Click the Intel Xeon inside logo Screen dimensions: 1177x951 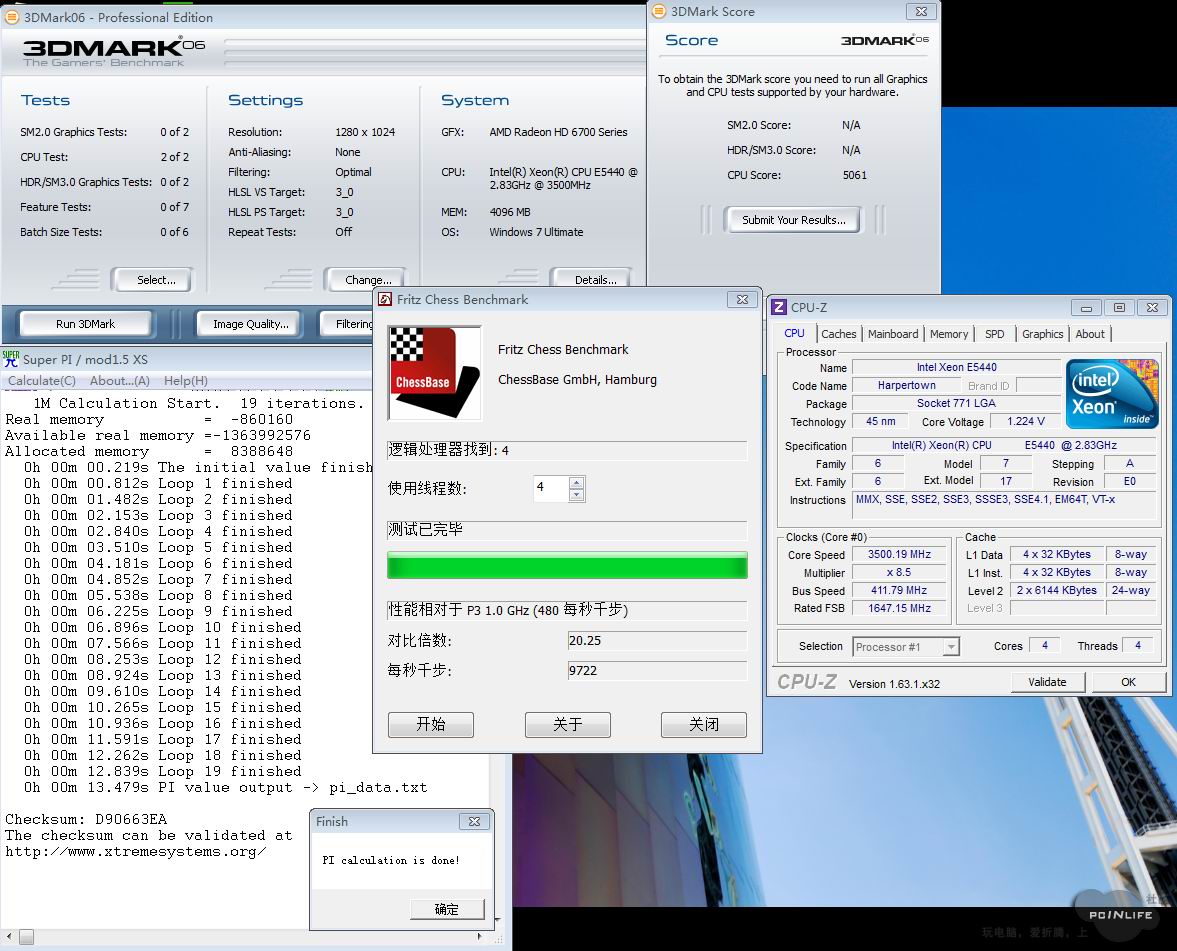click(1112, 394)
